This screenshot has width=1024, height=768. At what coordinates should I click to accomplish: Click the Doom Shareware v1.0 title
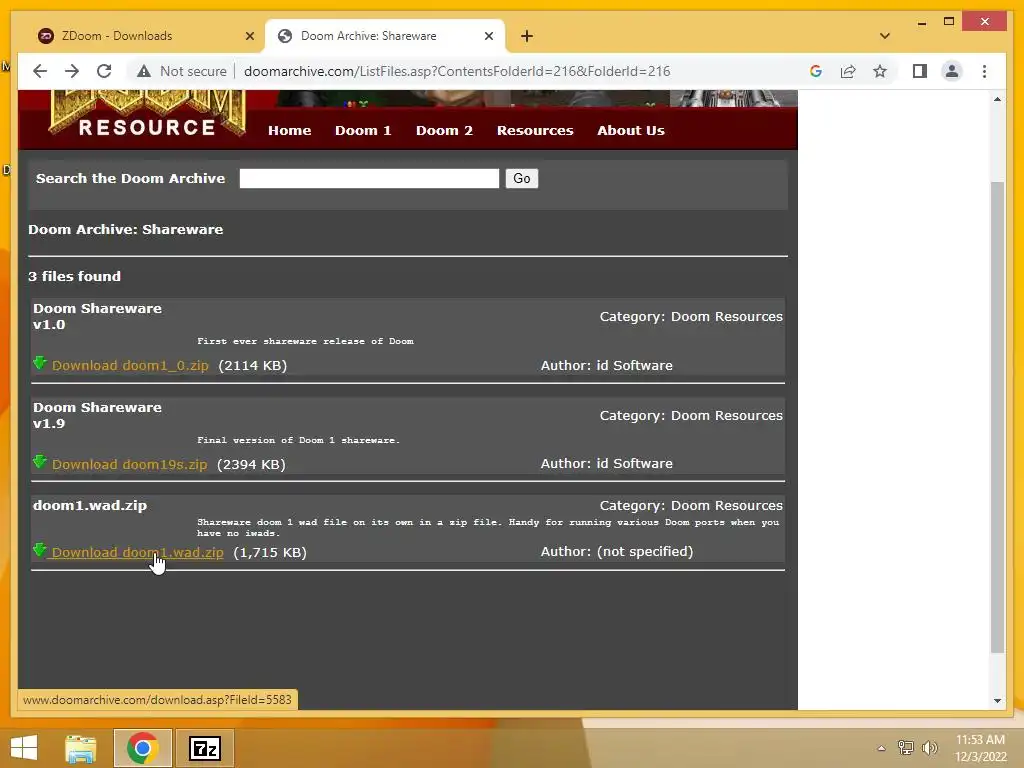pos(97,317)
